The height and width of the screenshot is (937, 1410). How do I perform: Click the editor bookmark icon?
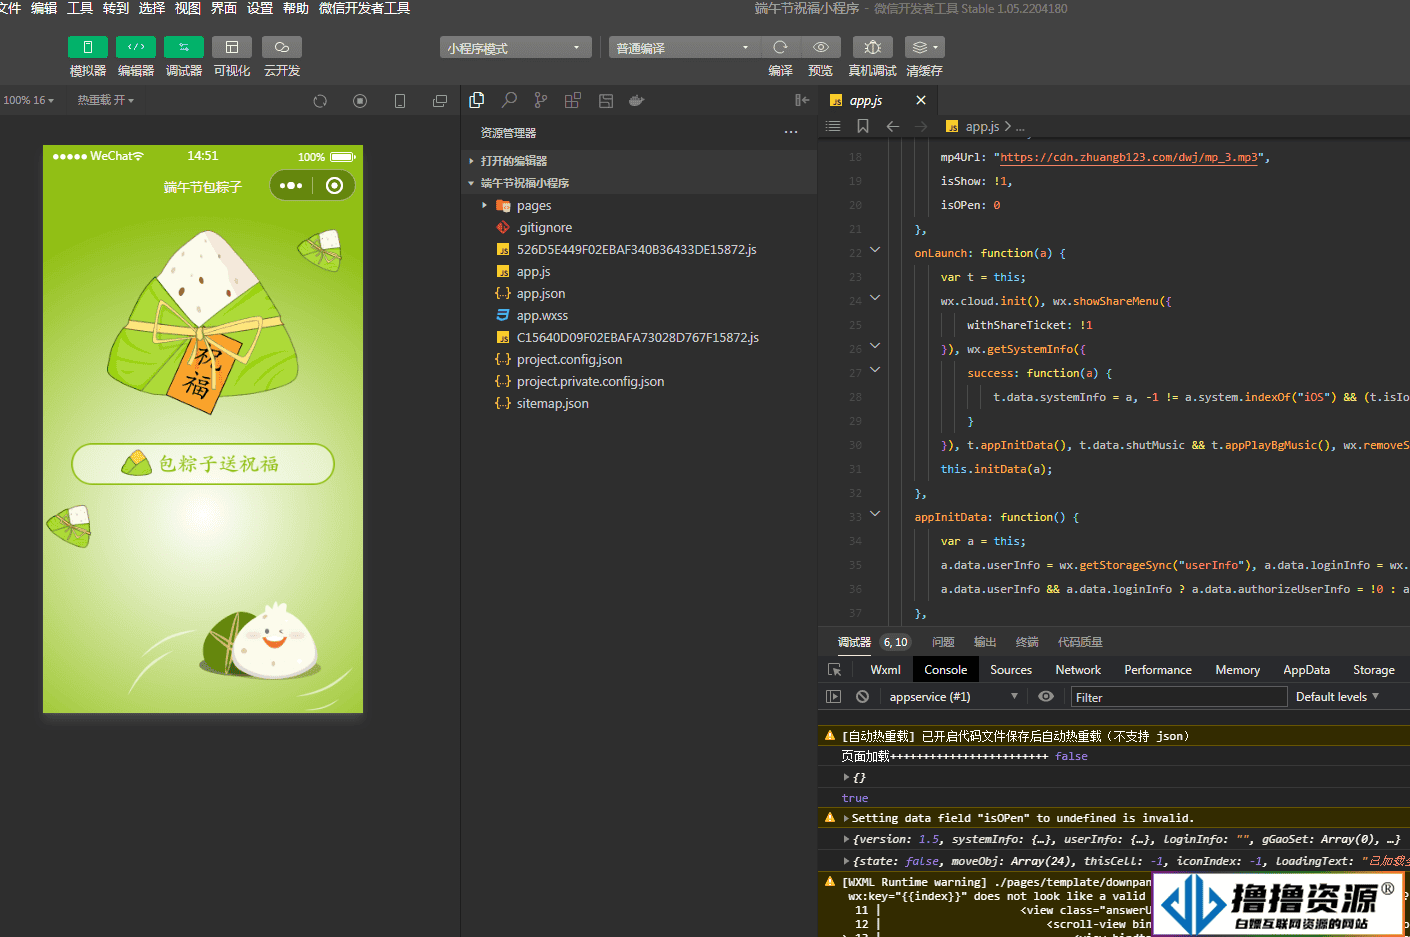click(x=863, y=126)
